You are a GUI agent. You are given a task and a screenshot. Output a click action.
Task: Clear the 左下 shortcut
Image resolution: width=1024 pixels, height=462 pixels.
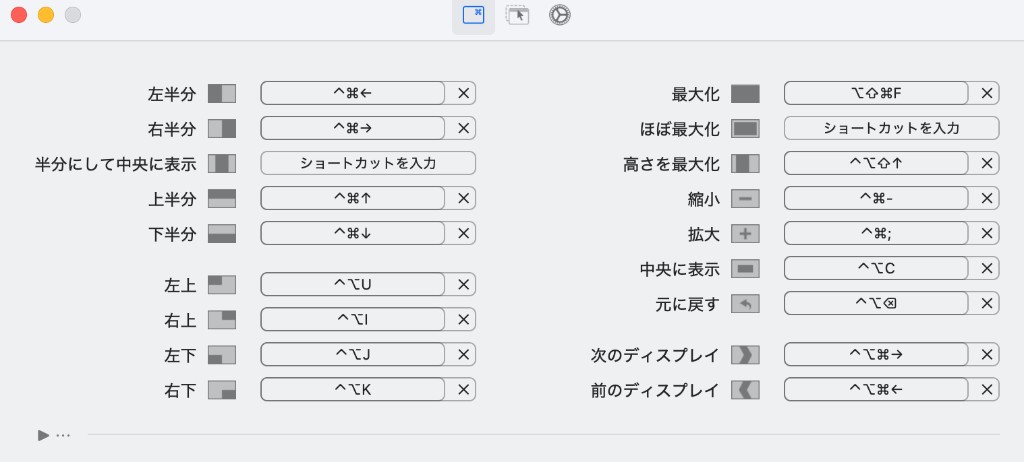(463, 354)
